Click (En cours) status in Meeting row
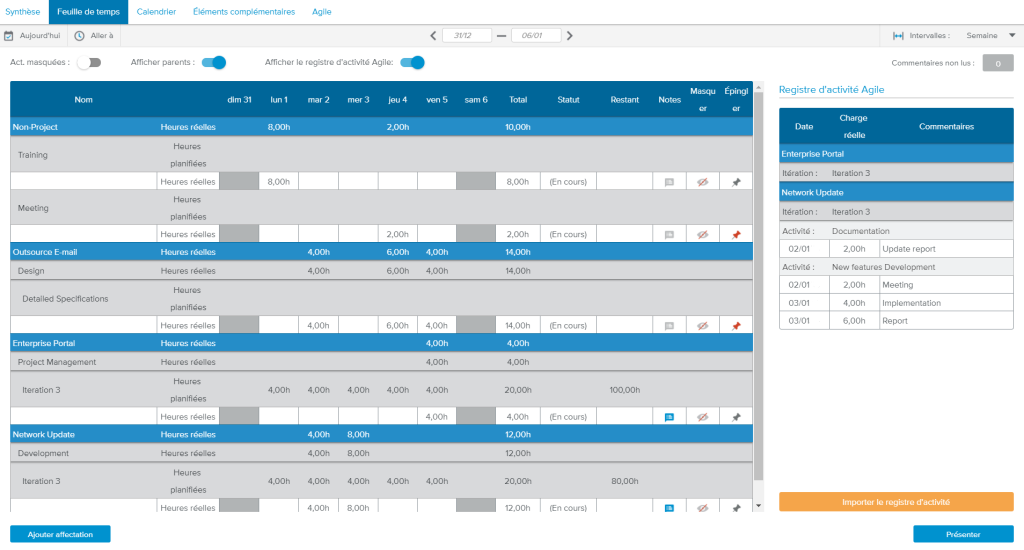1024x550 pixels. 568,234
